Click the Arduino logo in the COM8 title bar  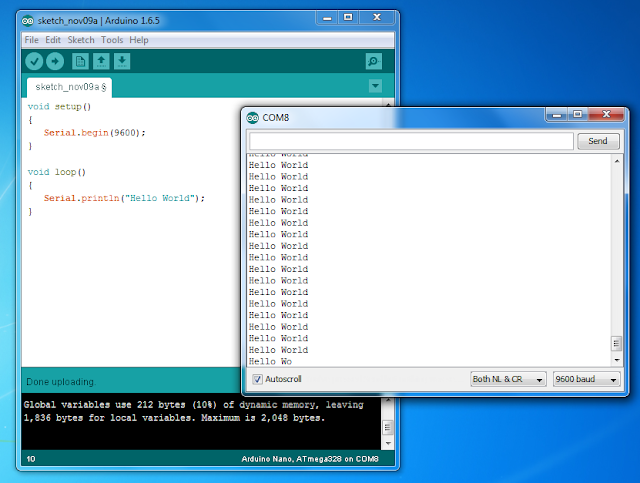(253, 118)
